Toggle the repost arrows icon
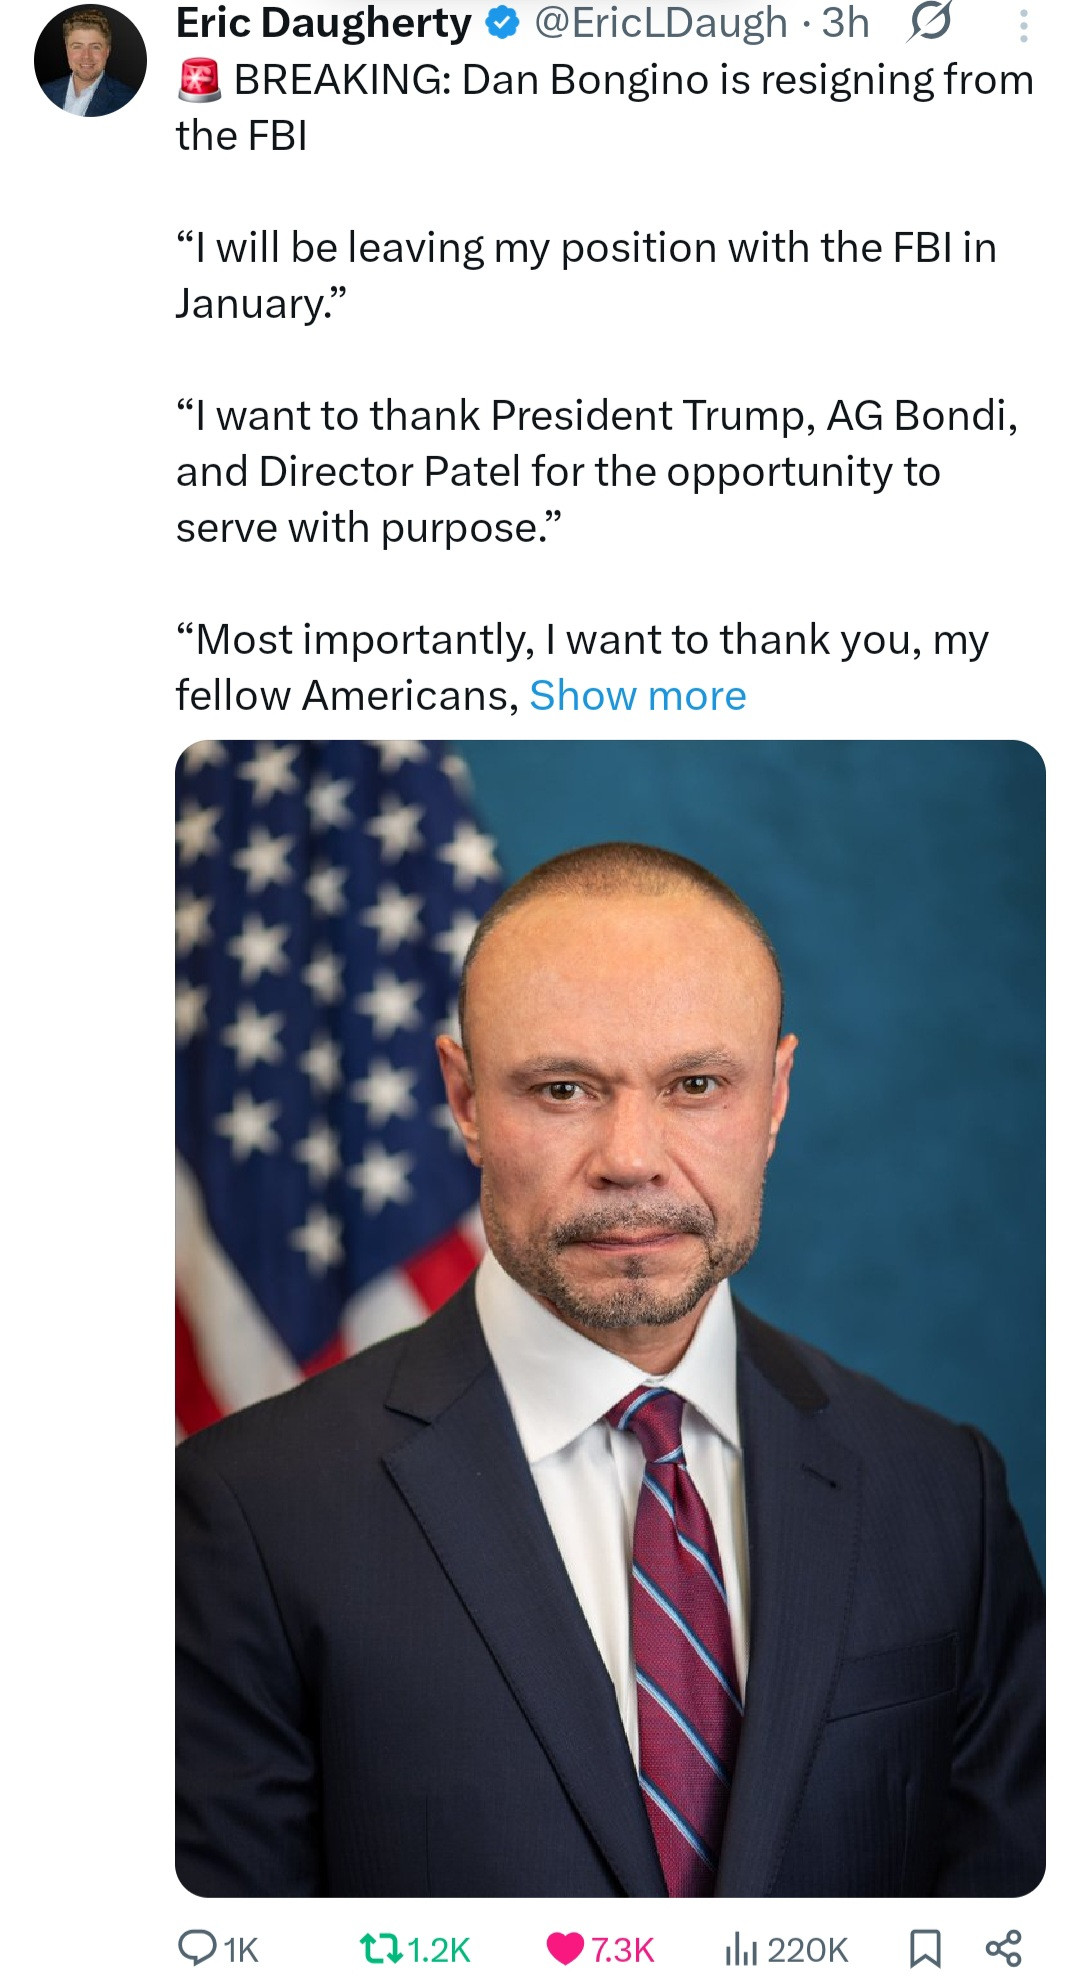Viewport: 1080px width, 1984px height. tap(381, 1947)
